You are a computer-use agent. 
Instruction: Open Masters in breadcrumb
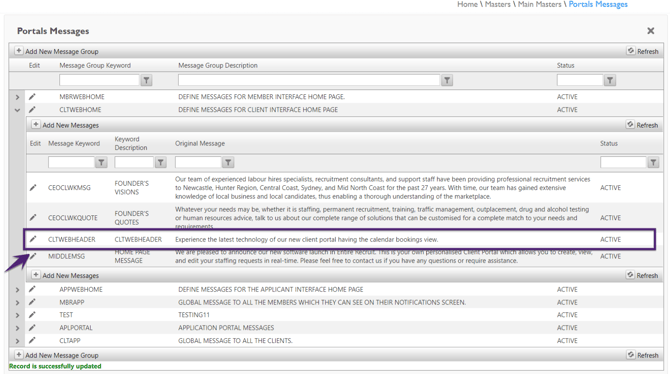pos(497,4)
